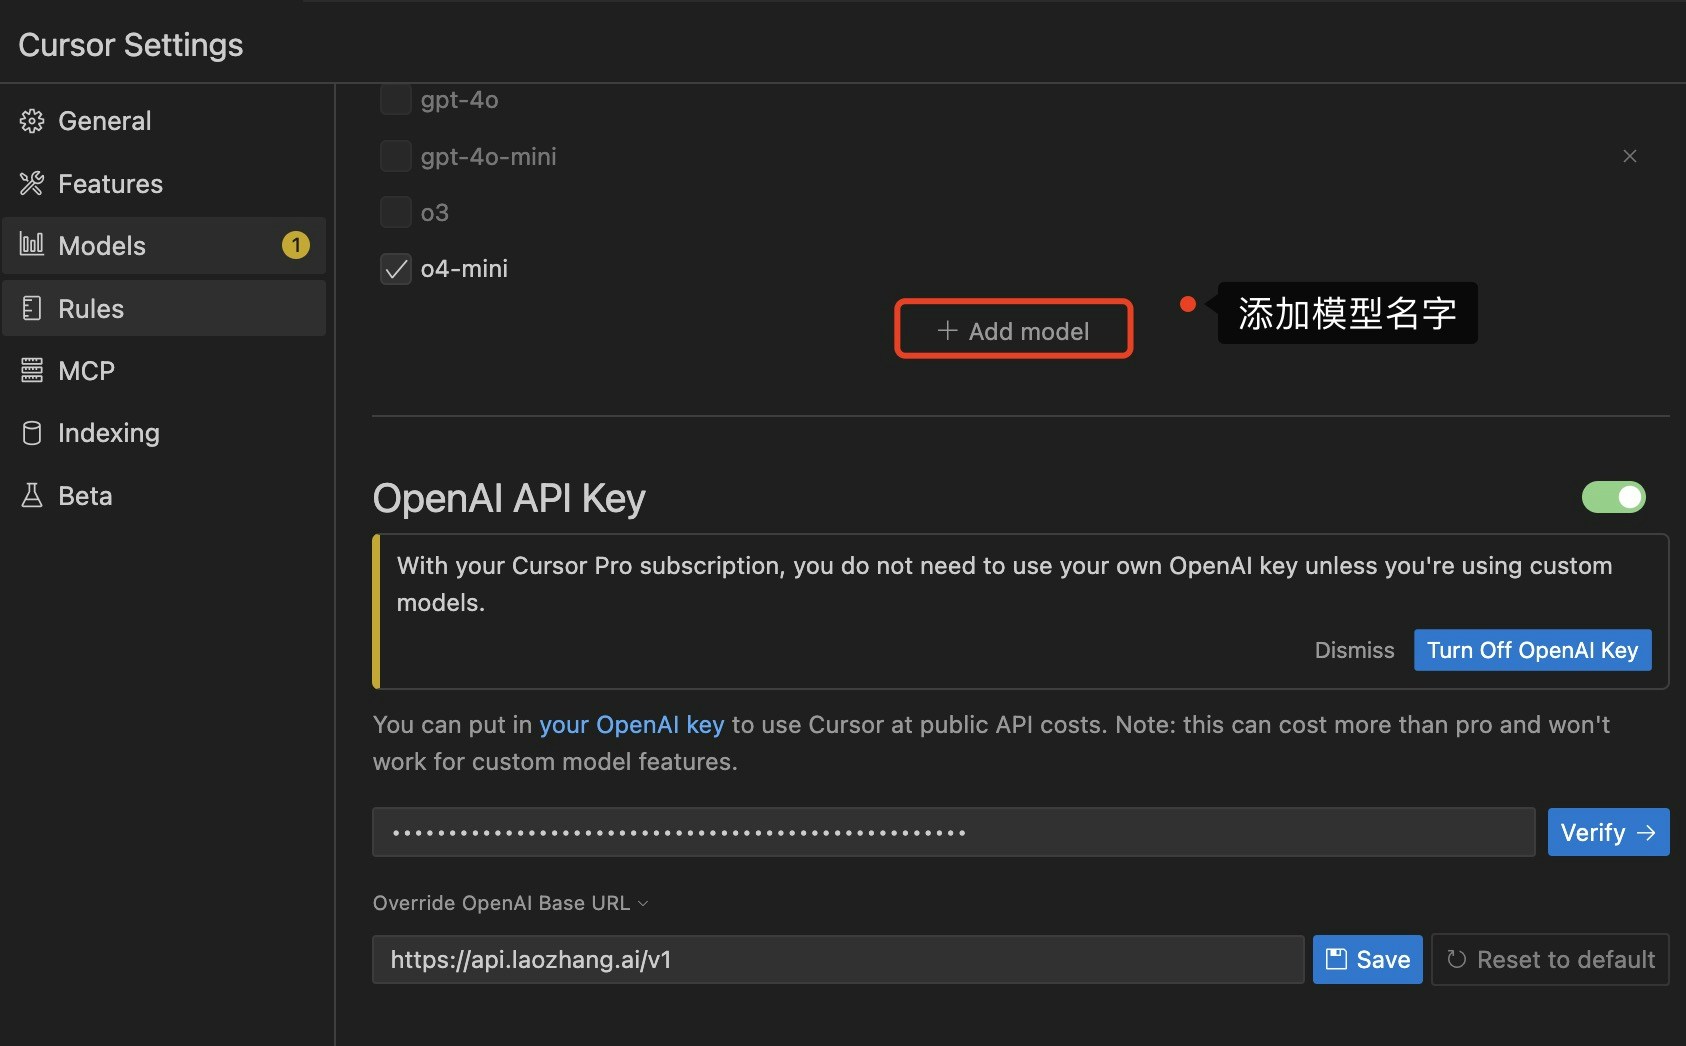Screen dimensions: 1686x1046
Task: Click the Models chart icon in sidebar
Action: pos(33,245)
